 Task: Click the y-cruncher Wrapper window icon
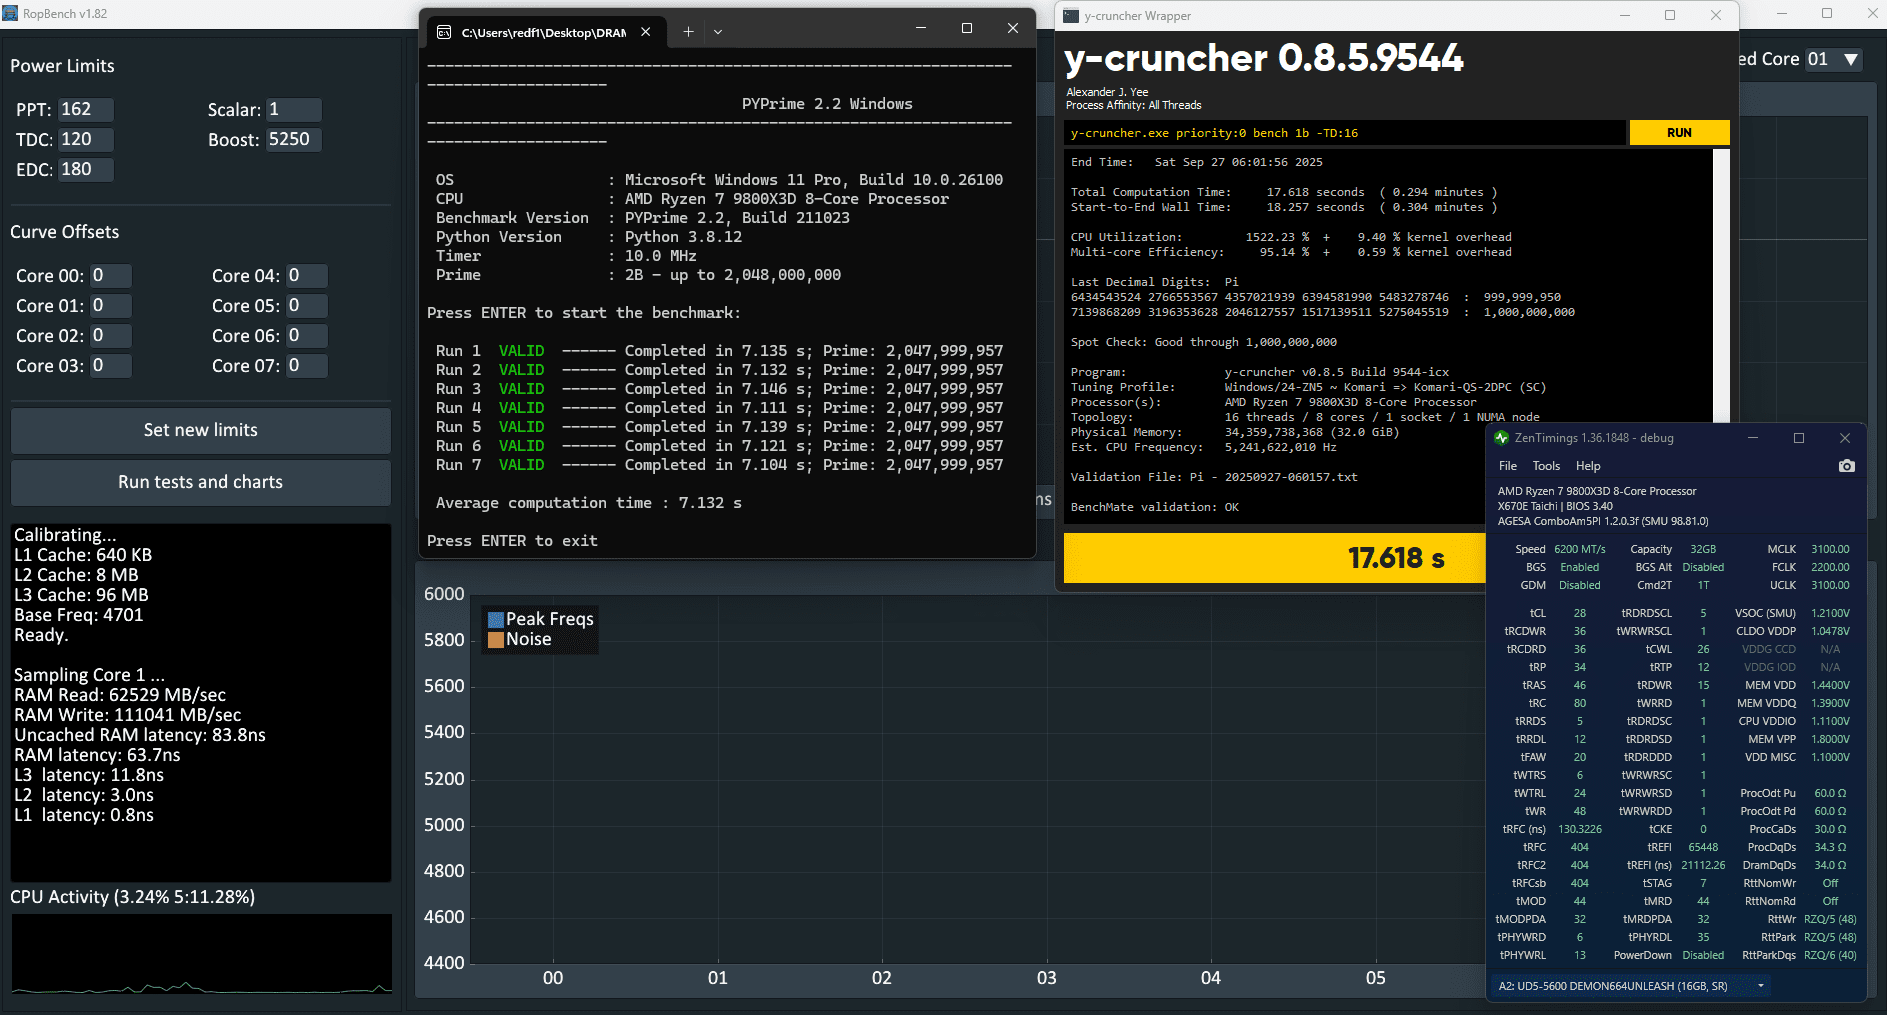[1071, 16]
